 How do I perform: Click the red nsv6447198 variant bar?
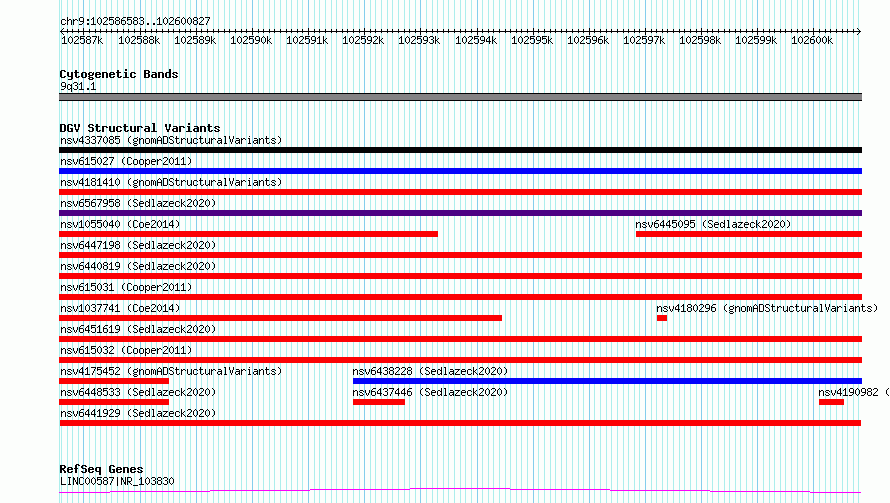pos(460,255)
